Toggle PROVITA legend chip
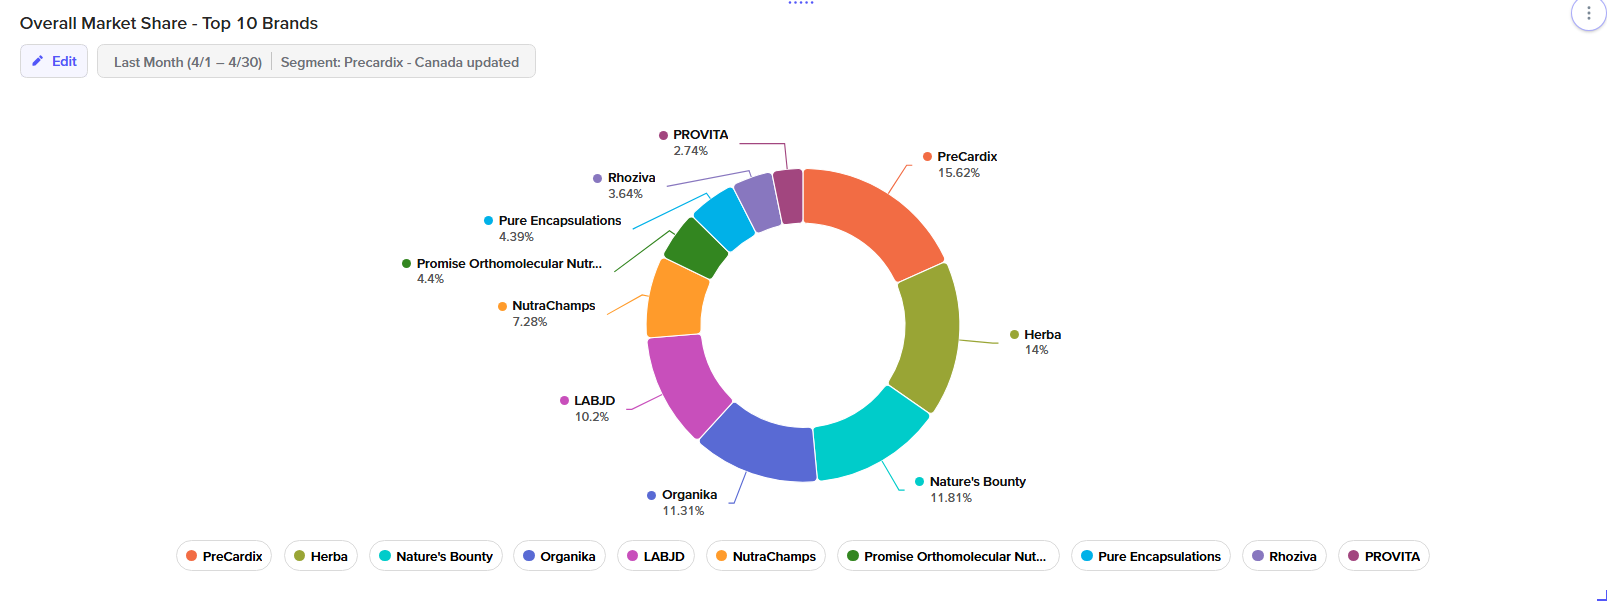Viewport: 1607px width, 603px height. tap(1384, 556)
